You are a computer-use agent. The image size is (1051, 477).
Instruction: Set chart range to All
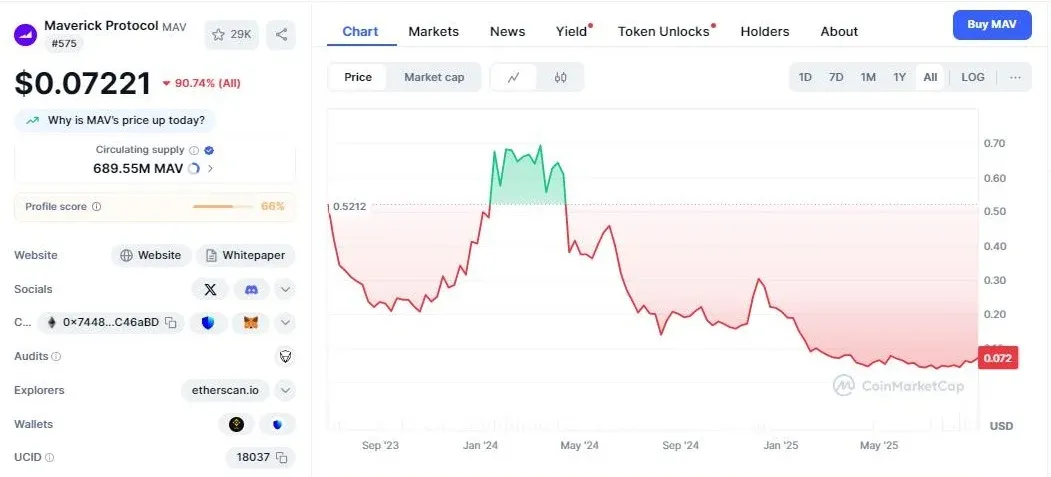click(x=930, y=77)
